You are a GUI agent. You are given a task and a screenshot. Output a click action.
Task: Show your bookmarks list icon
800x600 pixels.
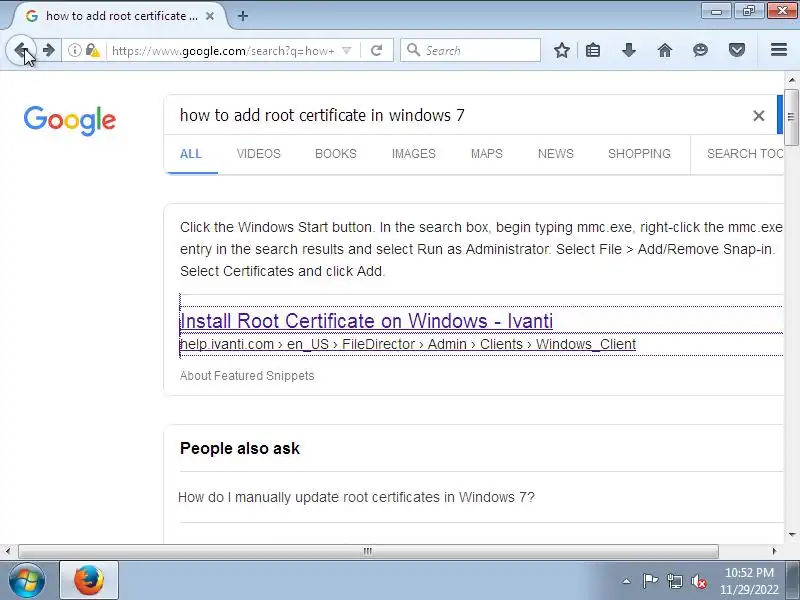click(593, 50)
